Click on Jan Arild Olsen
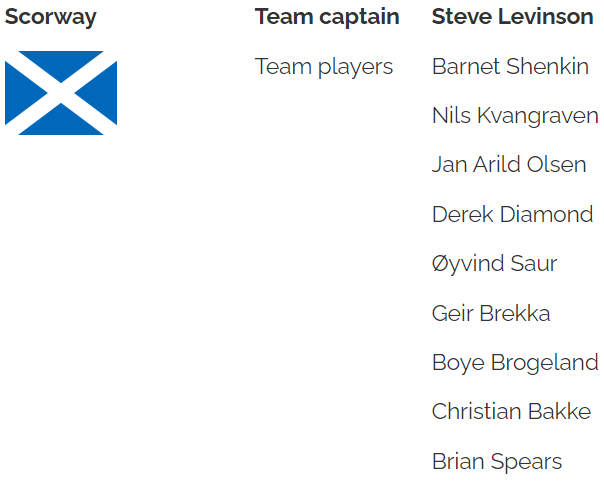The image size is (604, 481). [509, 165]
